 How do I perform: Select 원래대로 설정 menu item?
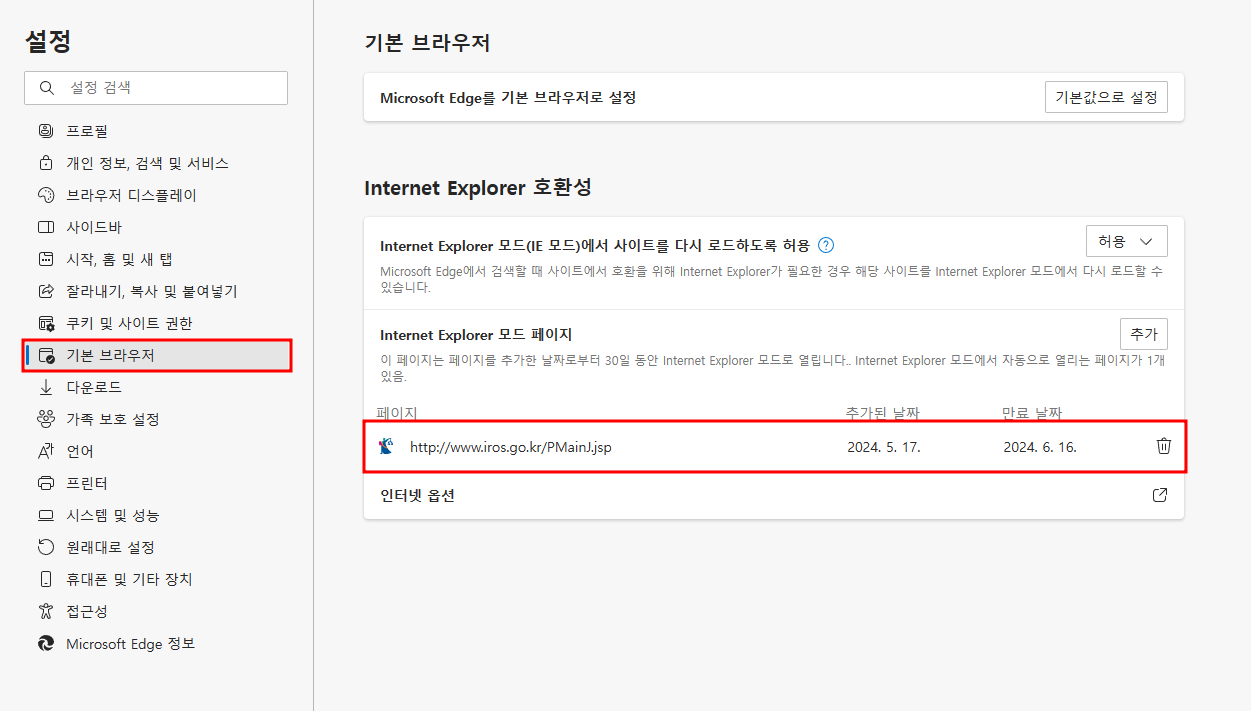click(x=156, y=547)
